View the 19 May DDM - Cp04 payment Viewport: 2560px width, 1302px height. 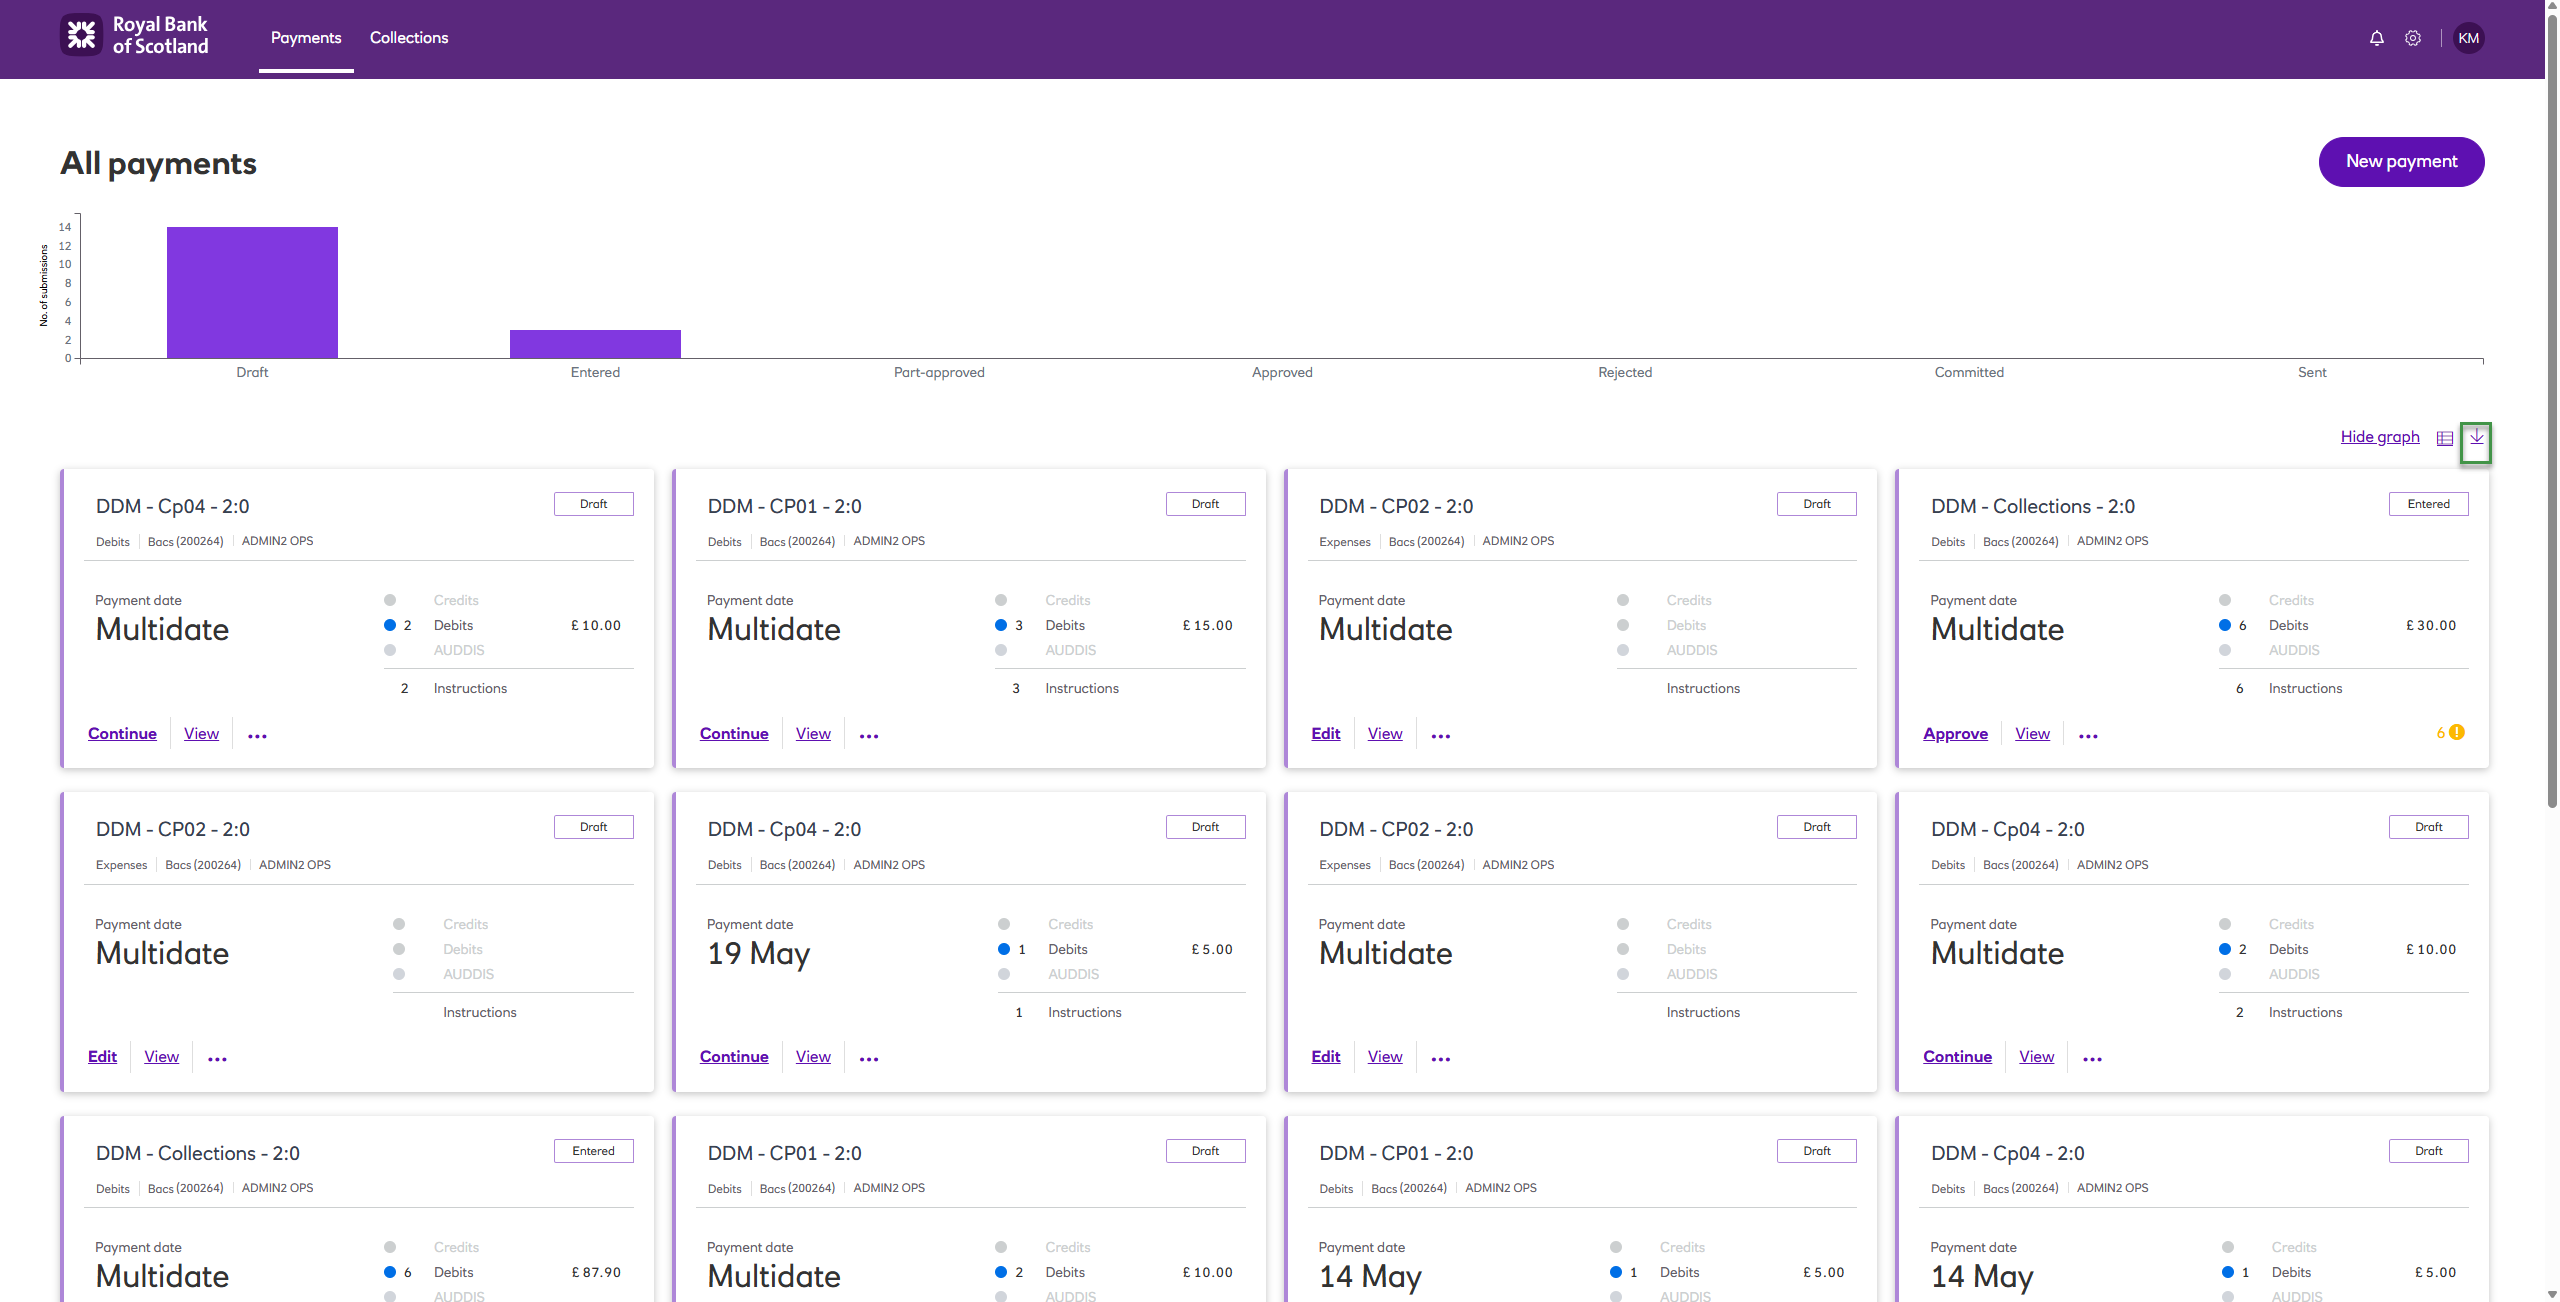coord(813,1056)
